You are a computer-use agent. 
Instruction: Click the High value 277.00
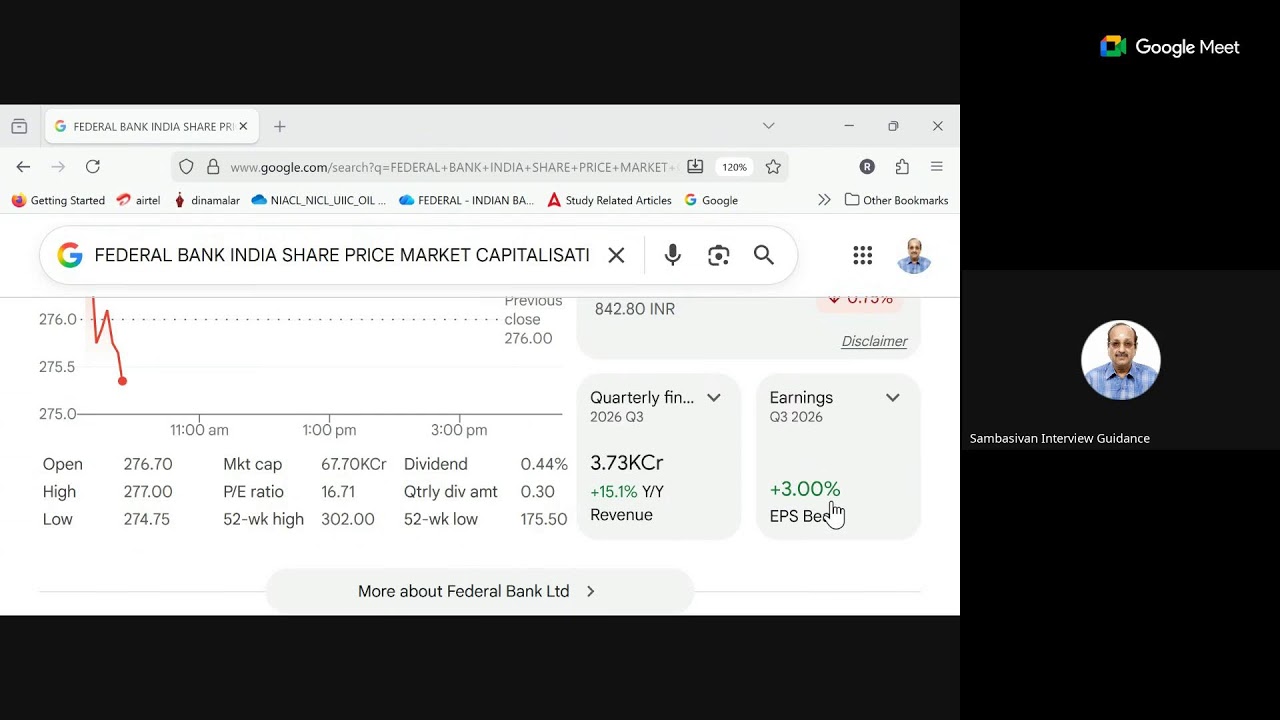(148, 492)
